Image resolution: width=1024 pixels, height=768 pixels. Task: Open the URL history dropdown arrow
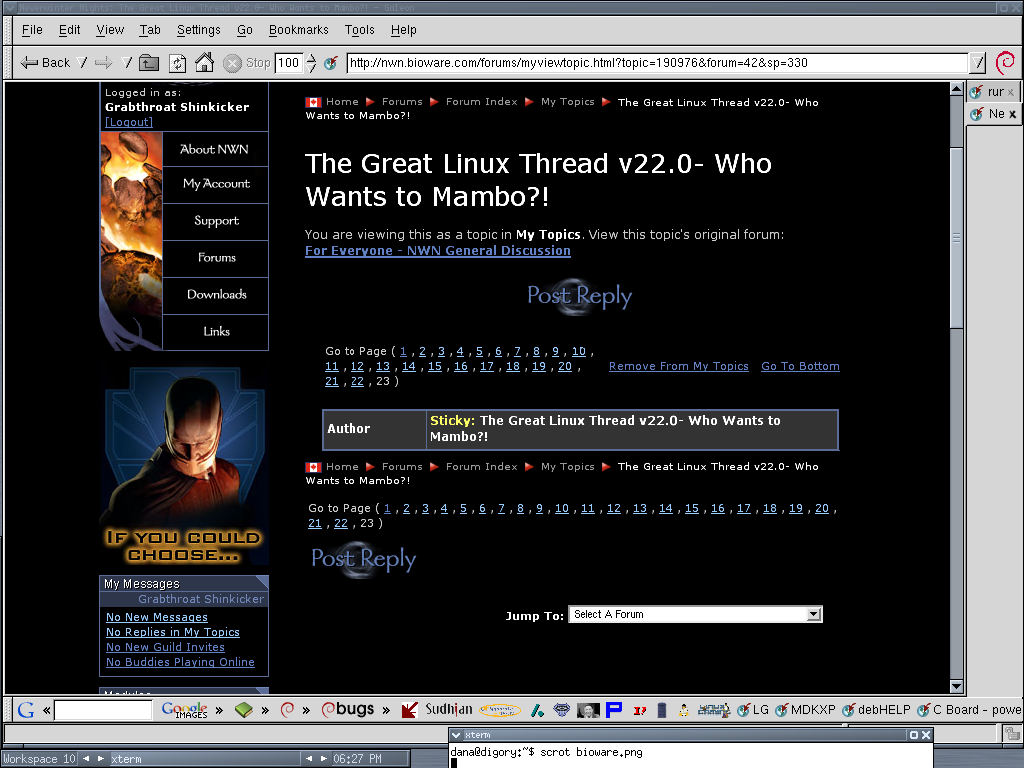[x=977, y=63]
